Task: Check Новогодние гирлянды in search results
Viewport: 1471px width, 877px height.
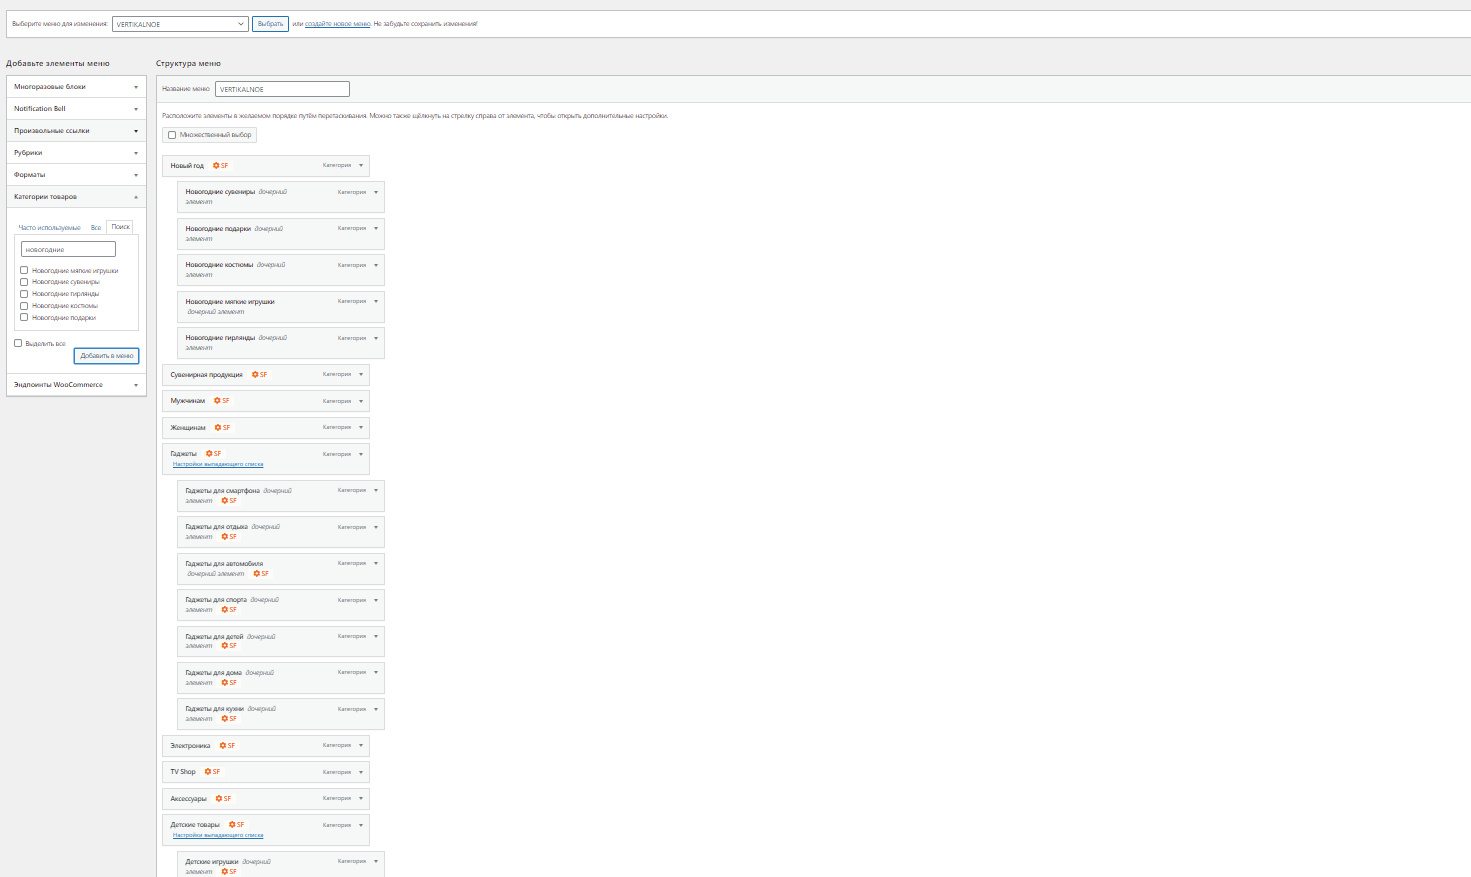Action: [24, 294]
